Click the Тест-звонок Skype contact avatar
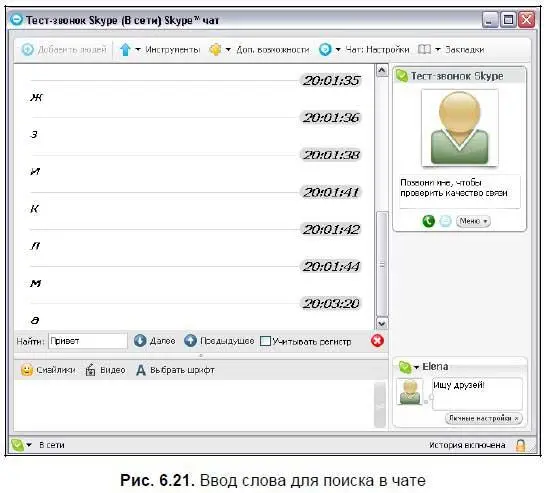Viewport: 547px width, 493px height. (460, 128)
